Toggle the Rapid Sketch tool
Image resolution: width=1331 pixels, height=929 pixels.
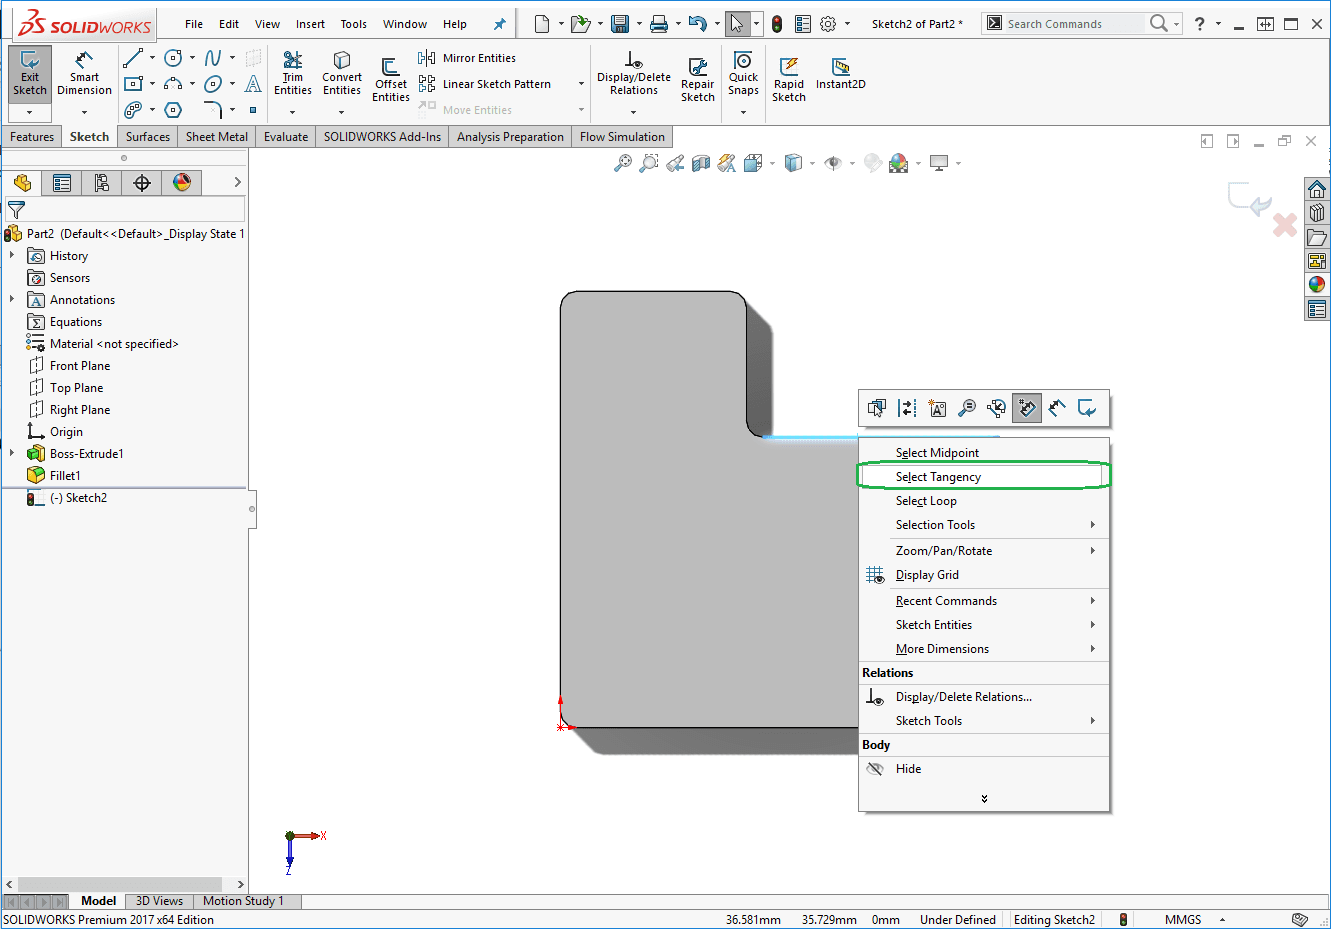[x=788, y=80]
